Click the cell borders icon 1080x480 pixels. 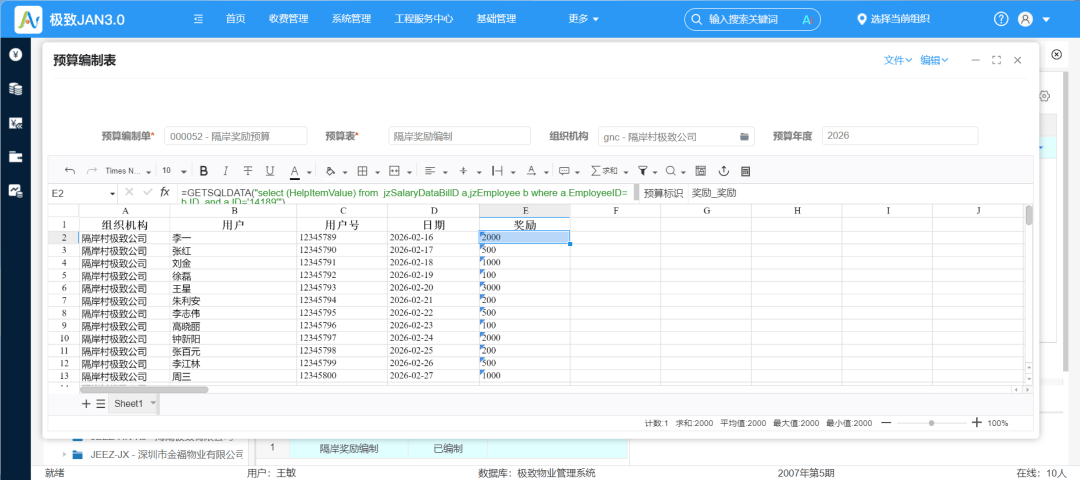click(x=362, y=171)
